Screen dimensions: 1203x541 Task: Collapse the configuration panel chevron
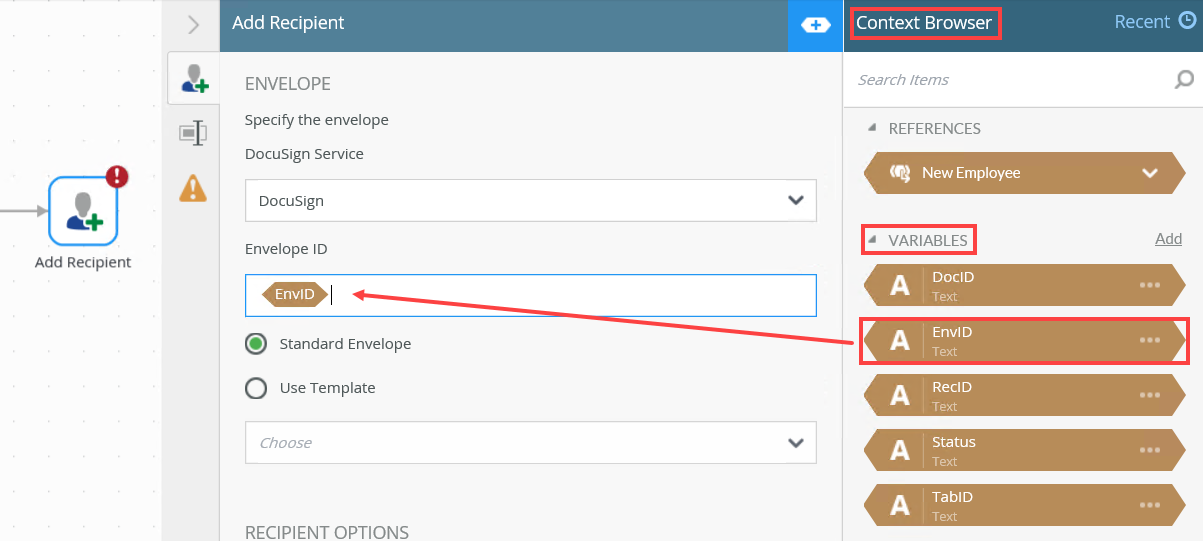(194, 24)
